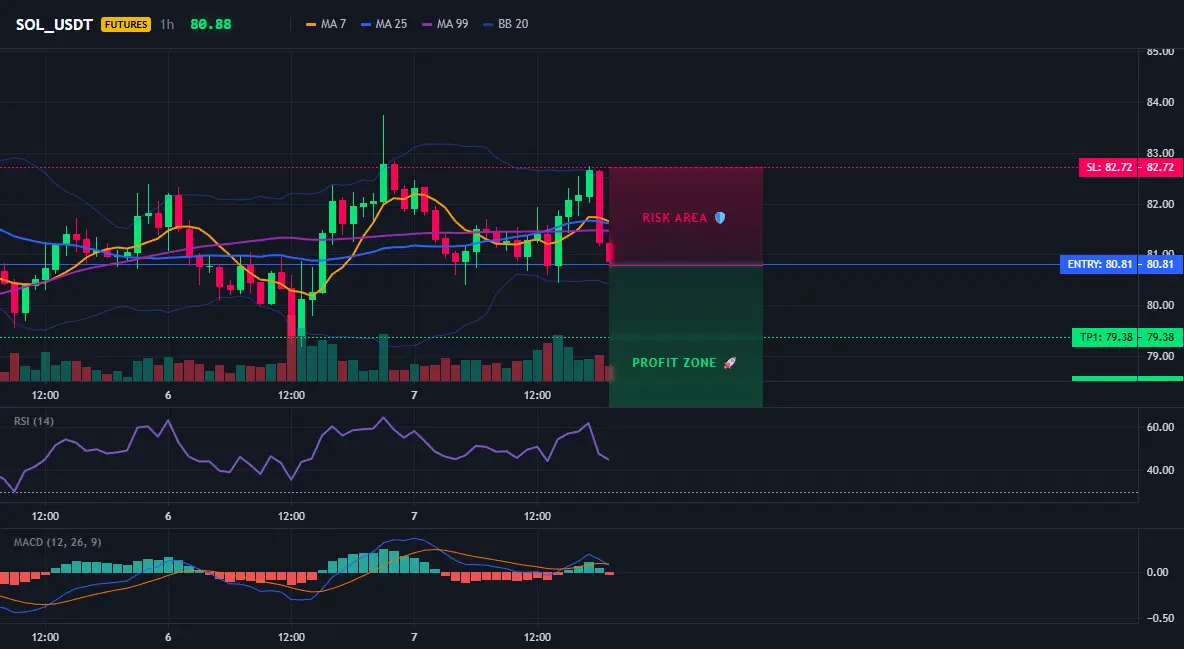This screenshot has width=1184, height=649.
Task: Click the rocket icon beside PROFIT ZONE
Action: pyautogui.click(x=729, y=363)
